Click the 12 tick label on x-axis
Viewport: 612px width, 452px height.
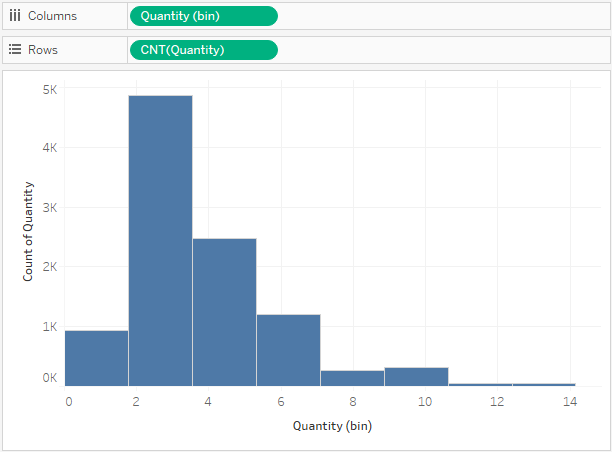click(x=497, y=401)
